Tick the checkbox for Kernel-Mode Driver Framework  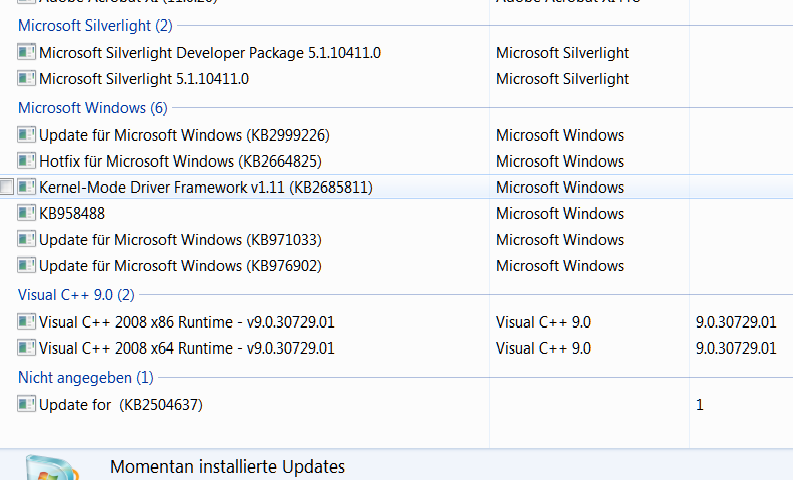pyautogui.click(x=7, y=187)
